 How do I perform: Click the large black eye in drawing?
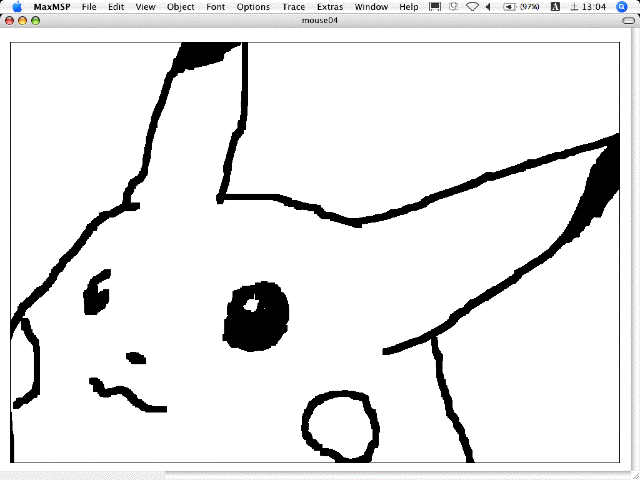pyautogui.click(x=257, y=316)
